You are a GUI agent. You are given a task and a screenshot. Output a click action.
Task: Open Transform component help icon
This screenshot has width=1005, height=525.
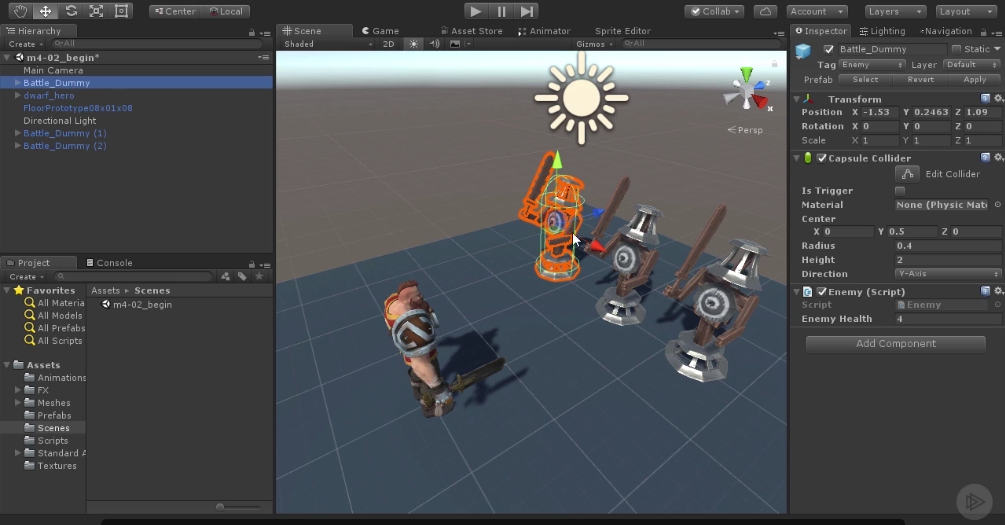point(985,99)
